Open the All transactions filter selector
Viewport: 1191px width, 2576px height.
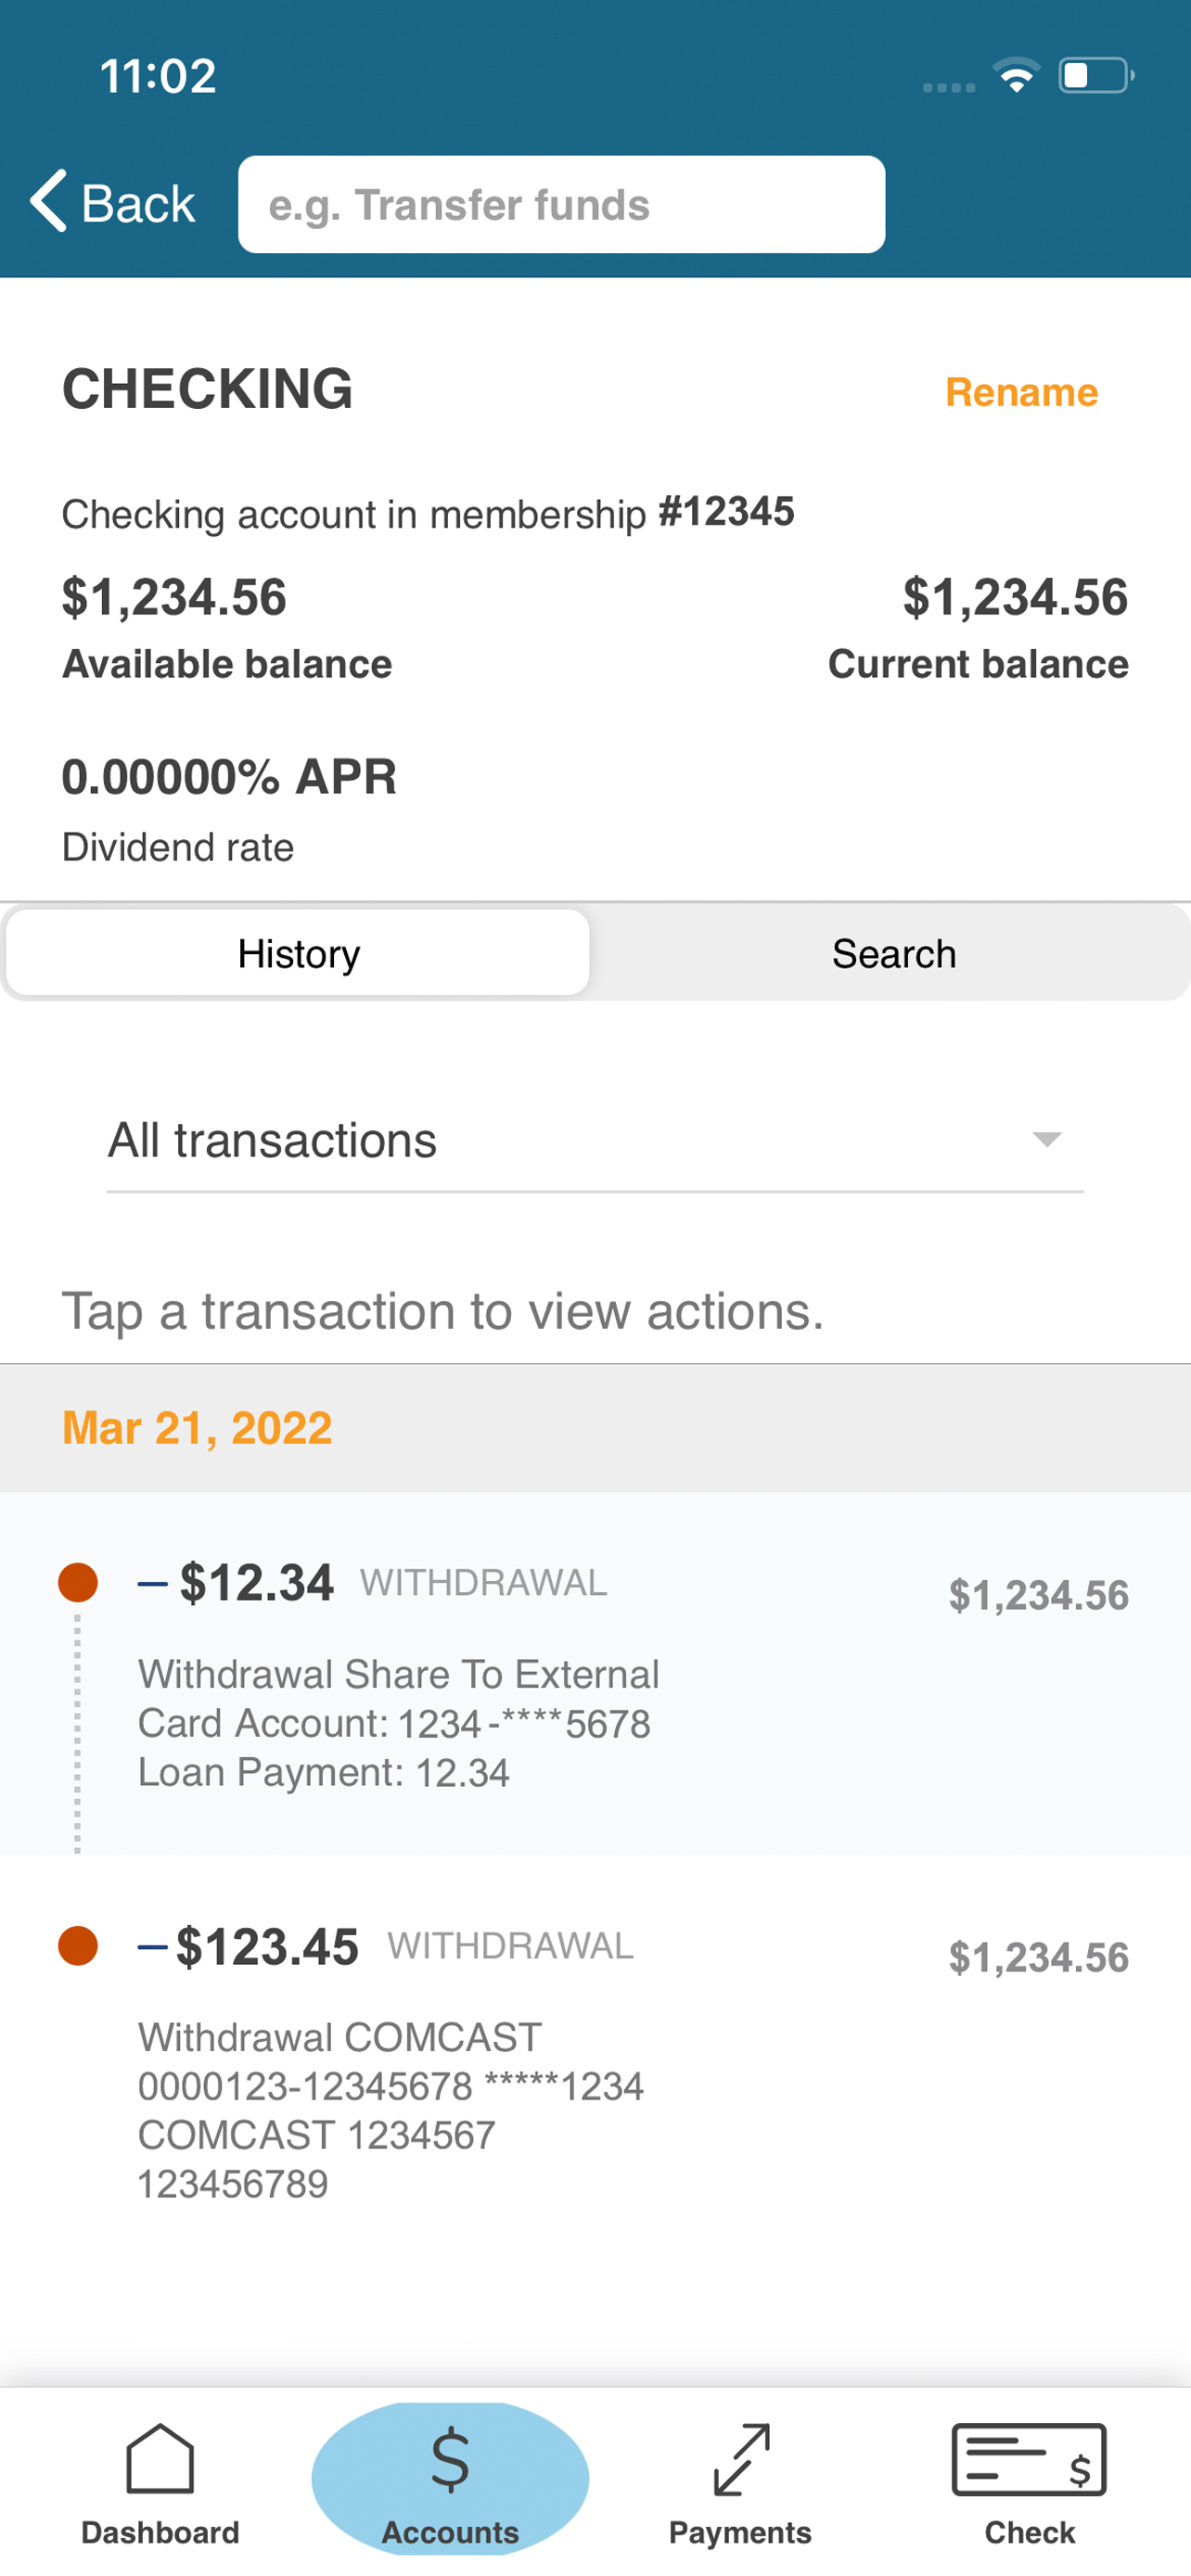(x=595, y=1141)
